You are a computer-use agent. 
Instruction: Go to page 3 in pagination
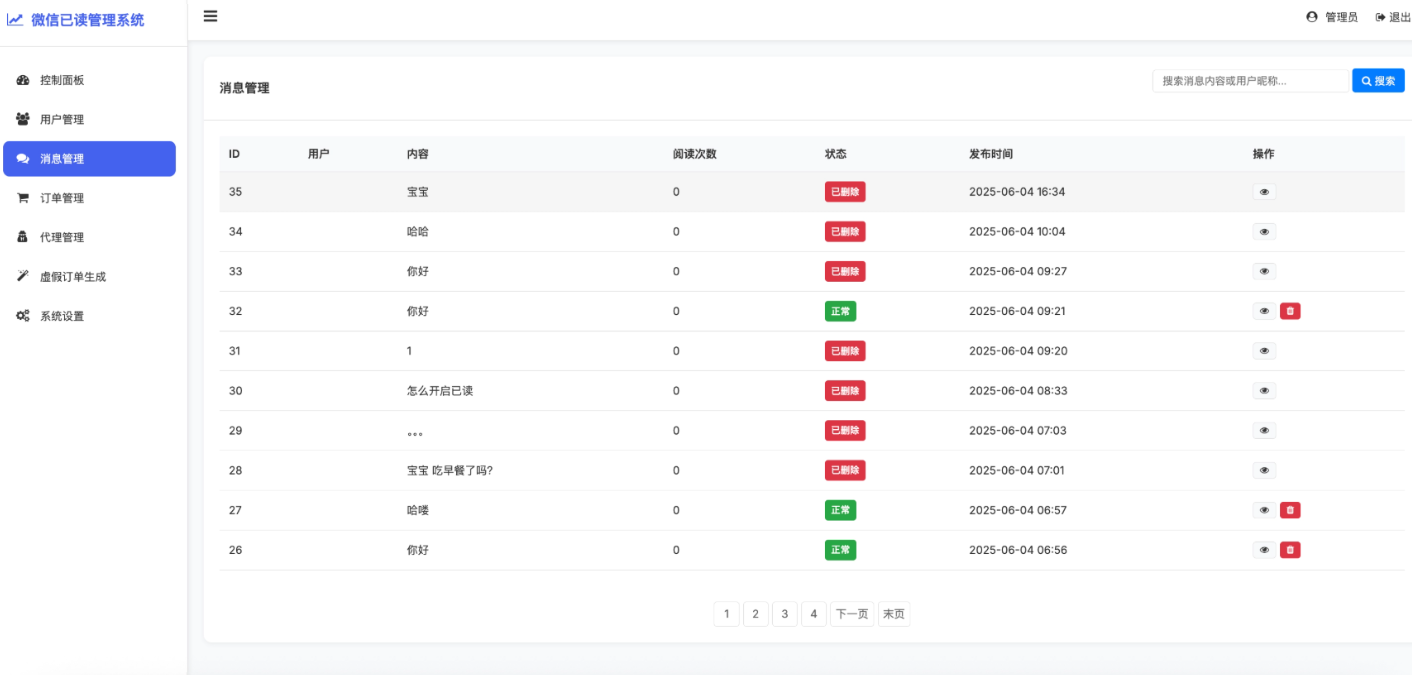784,613
